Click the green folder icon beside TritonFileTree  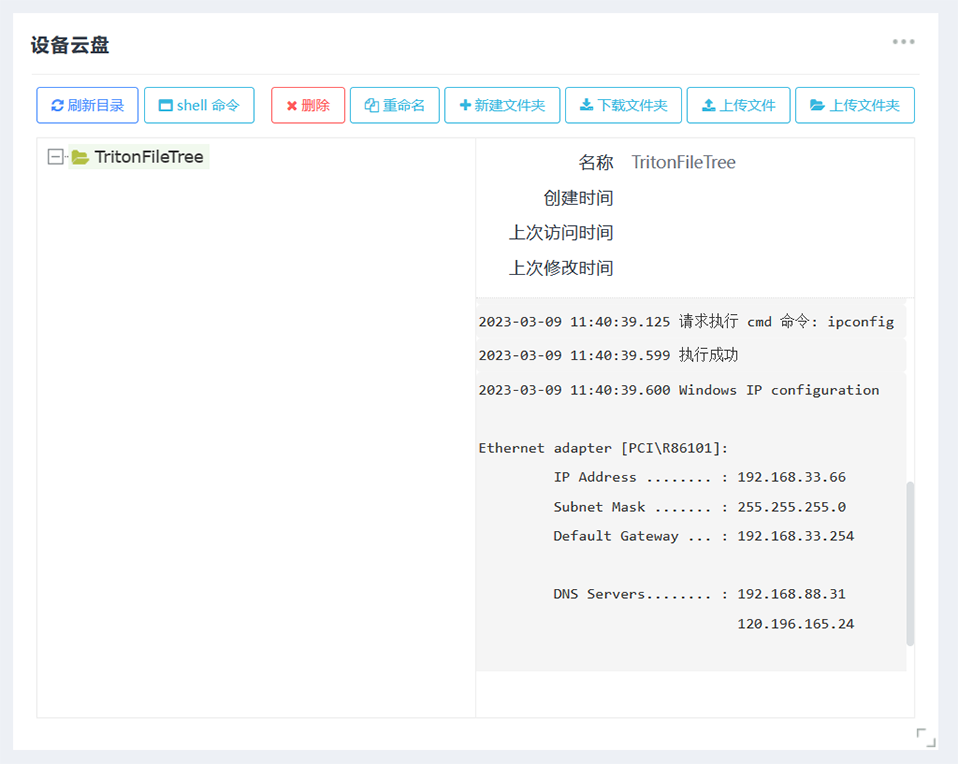click(x=80, y=158)
